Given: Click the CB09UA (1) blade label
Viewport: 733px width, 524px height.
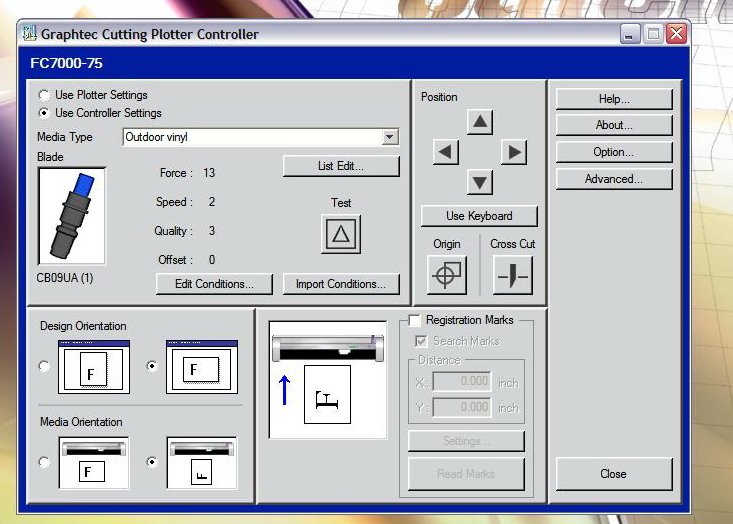Looking at the screenshot, I should pos(65,278).
